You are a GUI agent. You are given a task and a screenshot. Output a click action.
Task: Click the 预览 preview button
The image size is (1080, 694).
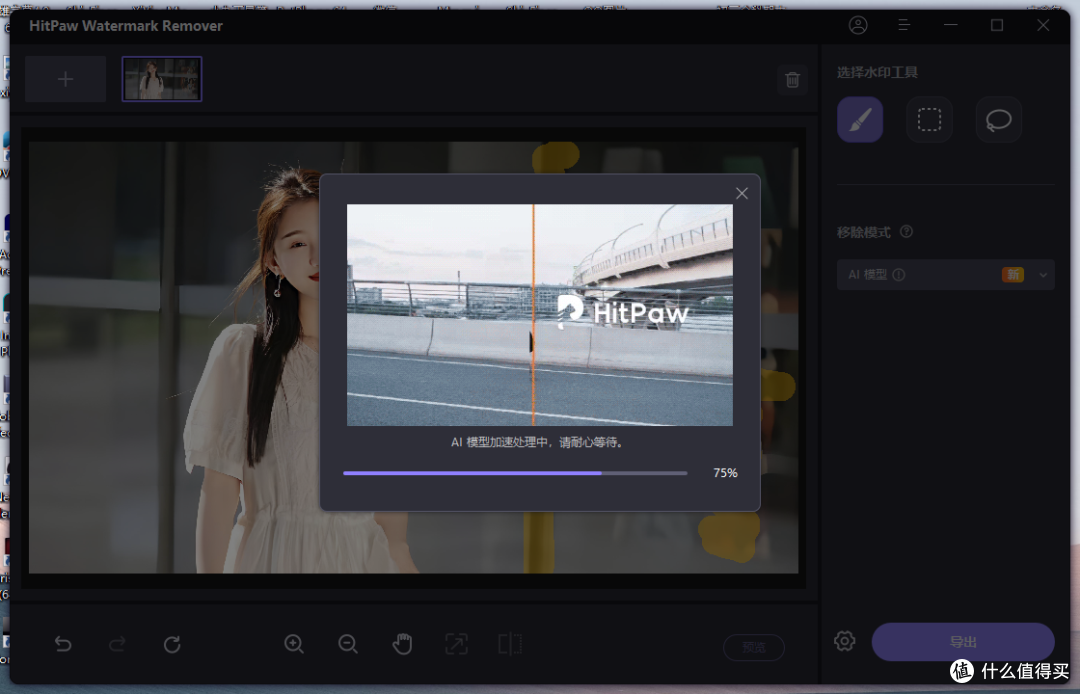pos(754,647)
